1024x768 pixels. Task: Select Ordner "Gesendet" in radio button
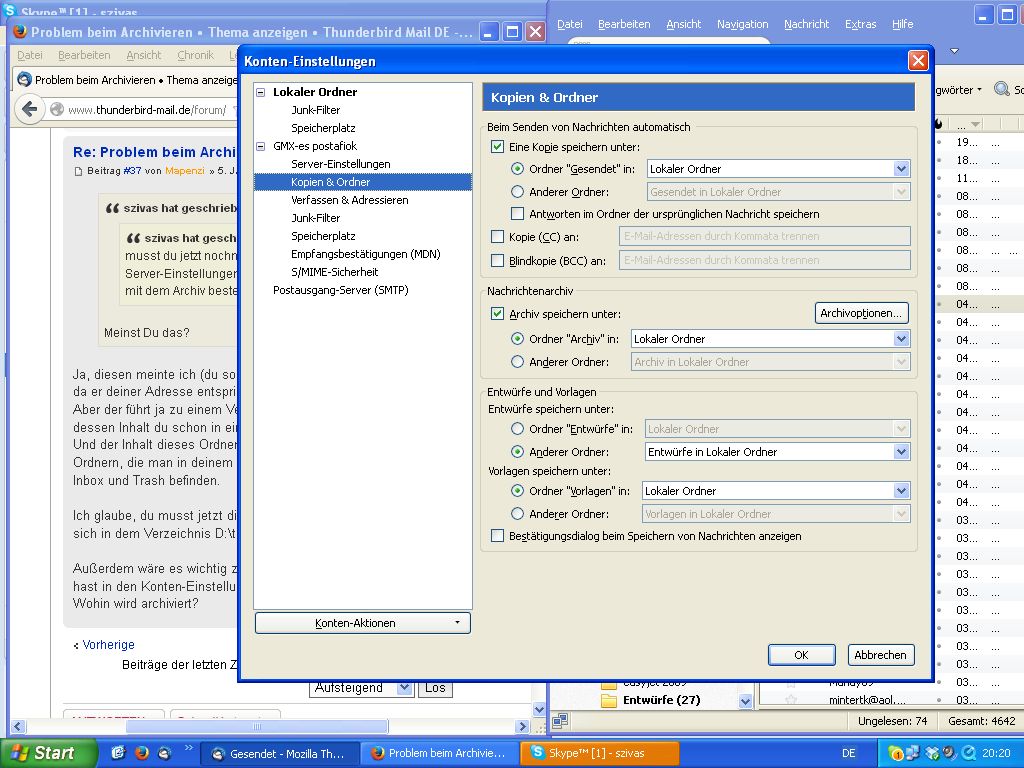tap(517, 168)
